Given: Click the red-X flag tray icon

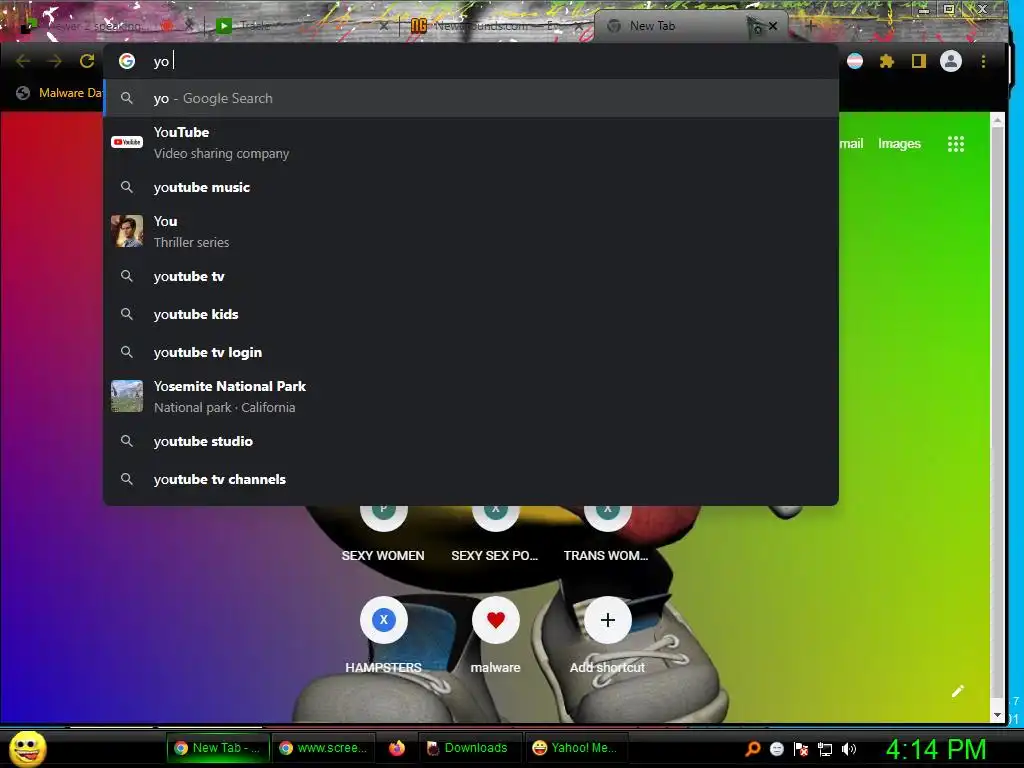Looking at the screenshot, I should pos(801,749).
